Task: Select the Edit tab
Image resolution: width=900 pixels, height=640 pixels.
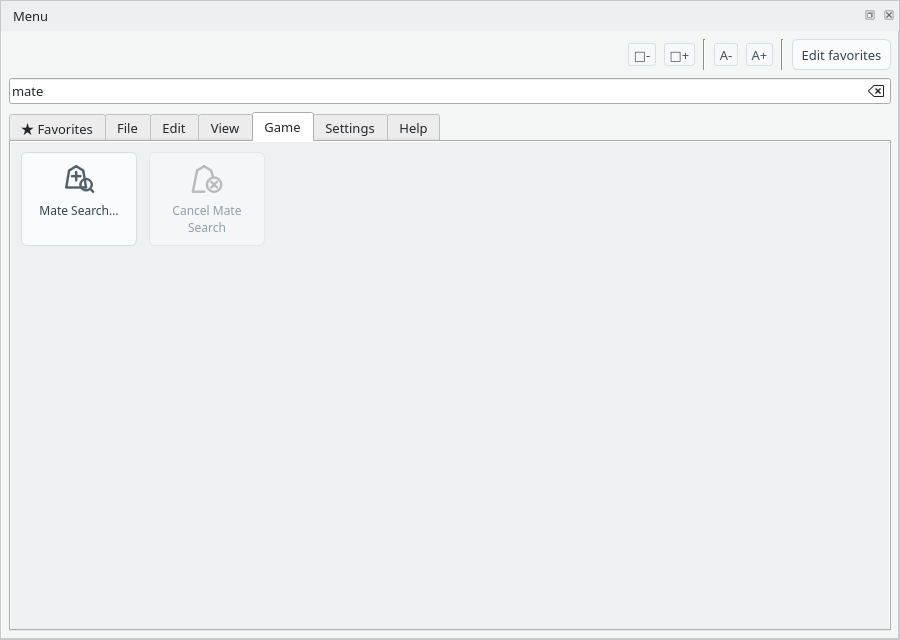Action: click(174, 128)
